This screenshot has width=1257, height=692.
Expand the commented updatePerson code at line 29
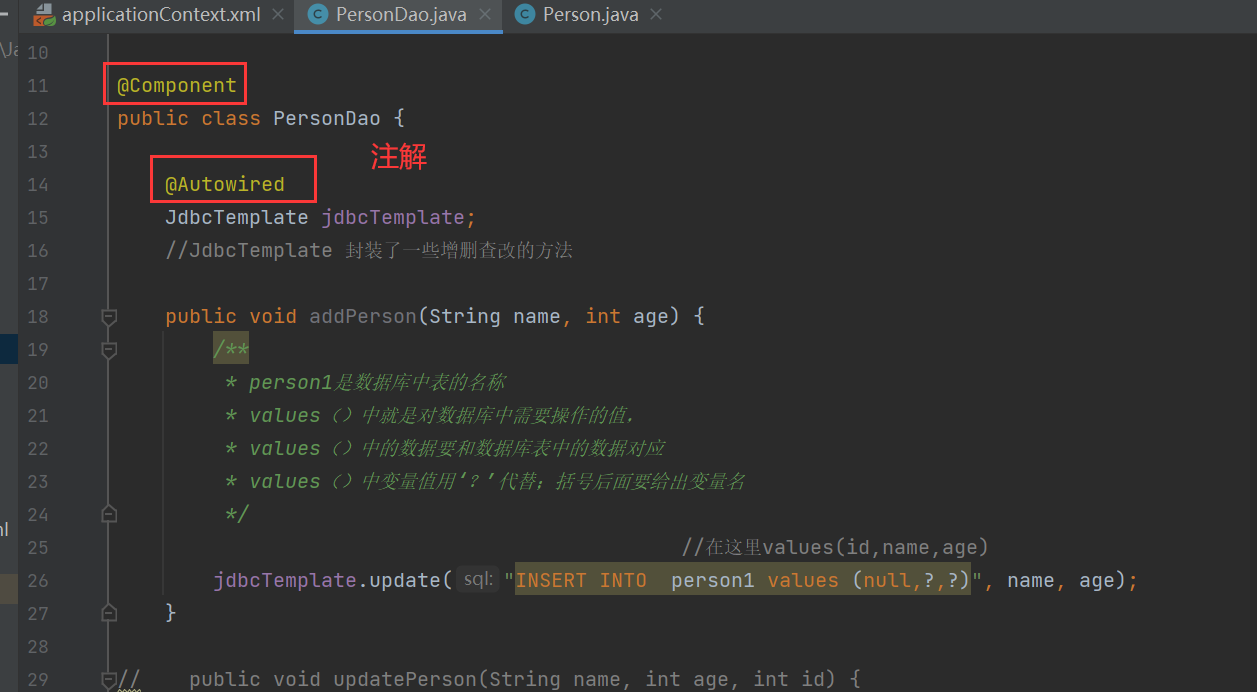pyautogui.click(x=109, y=679)
